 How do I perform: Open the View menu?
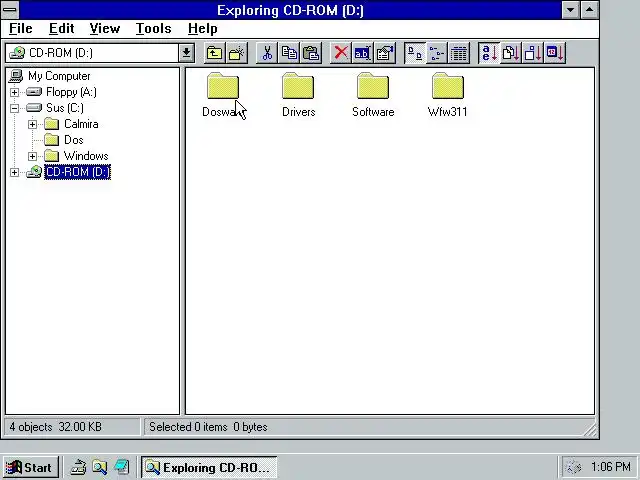105,29
